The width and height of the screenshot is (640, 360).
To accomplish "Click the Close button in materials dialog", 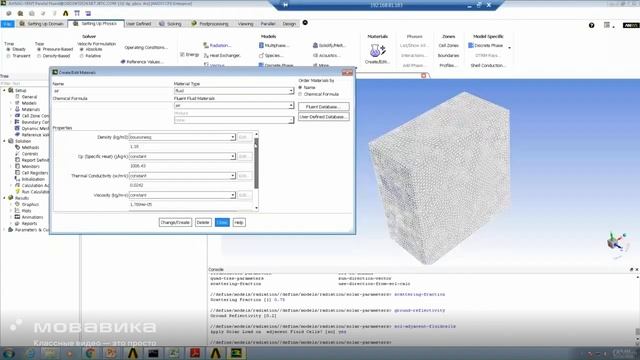I will pyautogui.click(x=222, y=222).
